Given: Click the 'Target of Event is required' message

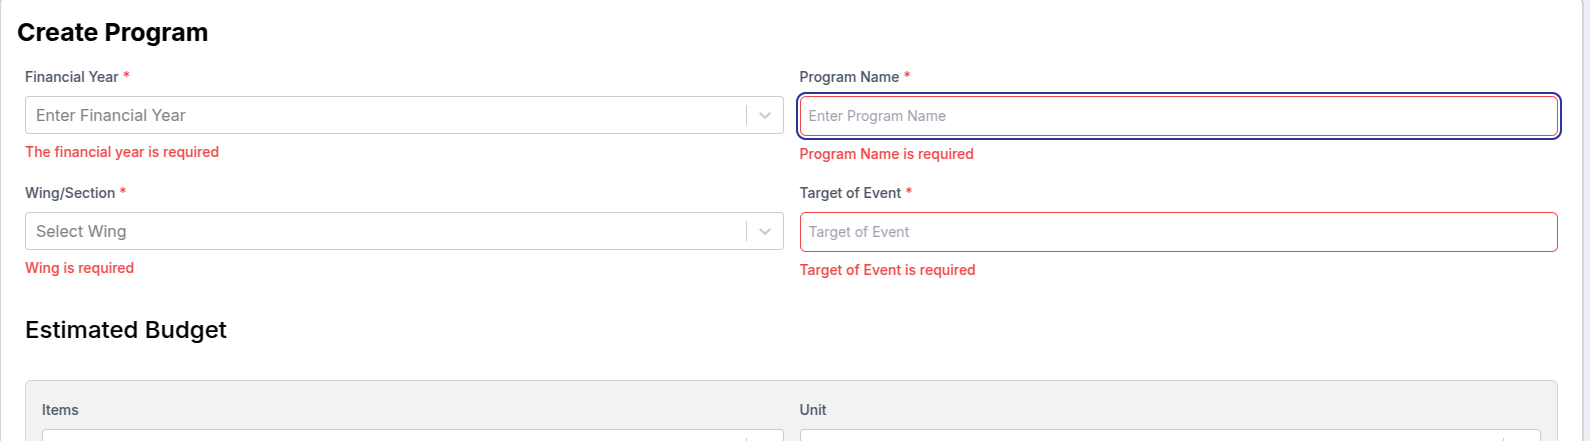Looking at the screenshot, I should click(x=888, y=270).
